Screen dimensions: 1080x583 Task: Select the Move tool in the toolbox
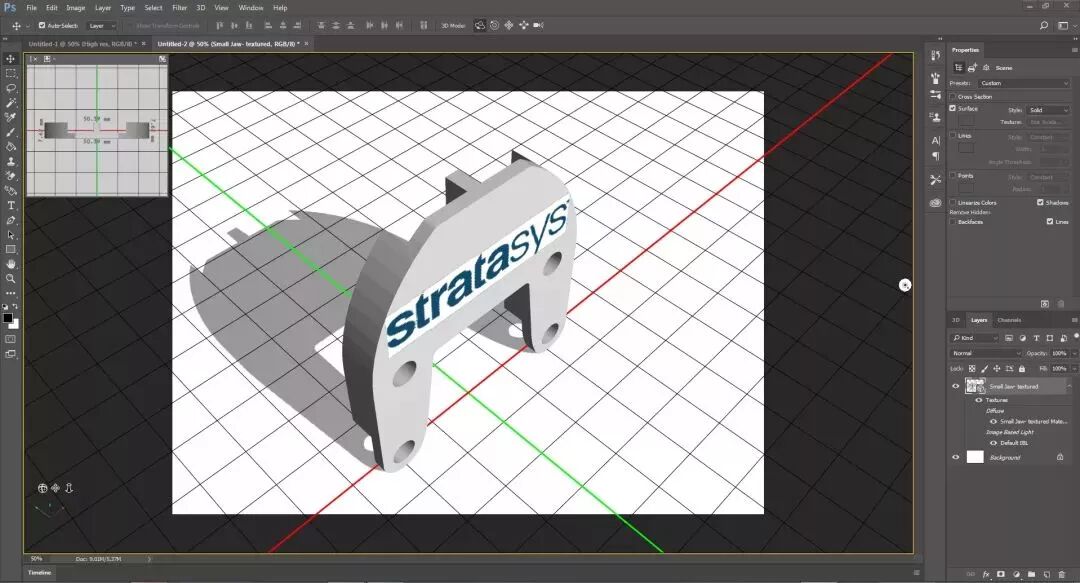10,59
